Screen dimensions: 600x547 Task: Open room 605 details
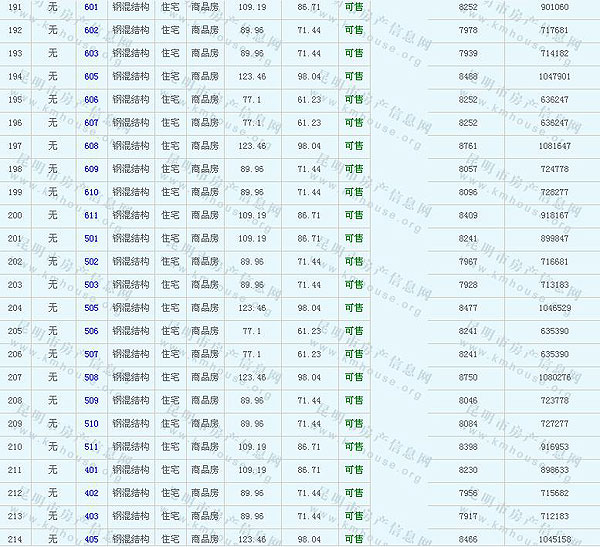pos(91,76)
